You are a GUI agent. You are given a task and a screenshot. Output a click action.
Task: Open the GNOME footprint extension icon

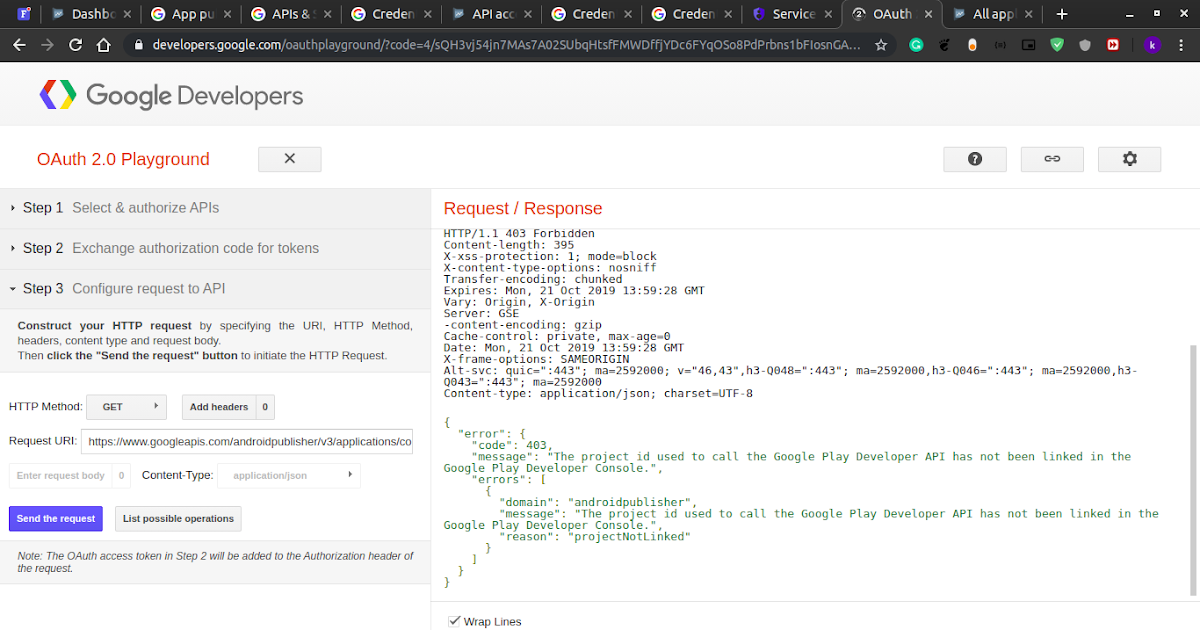944,45
